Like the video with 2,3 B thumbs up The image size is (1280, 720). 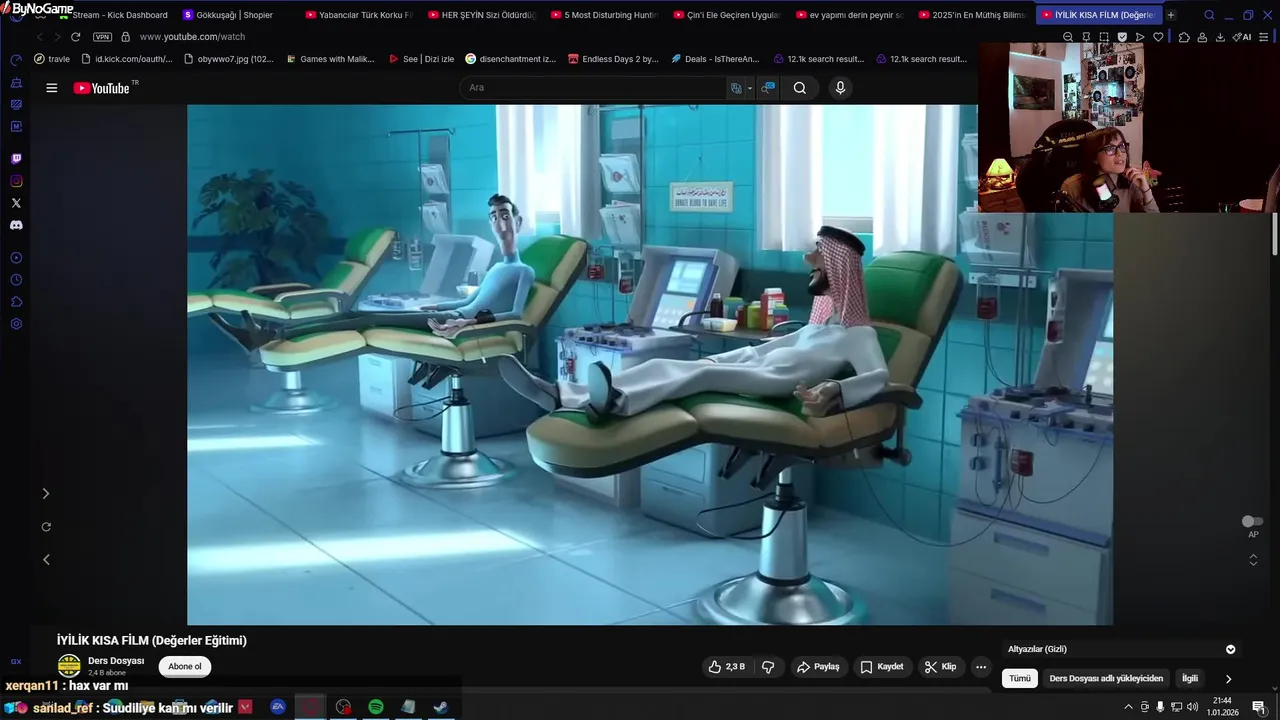click(x=726, y=667)
